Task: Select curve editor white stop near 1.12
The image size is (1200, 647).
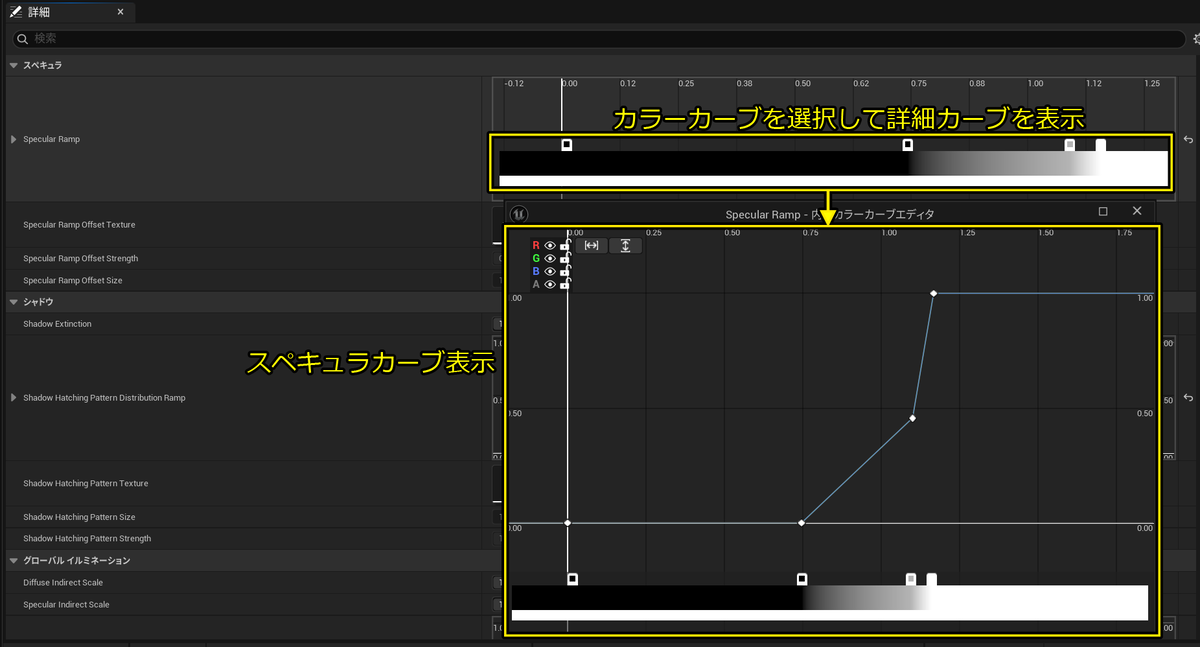Action: click(932, 579)
